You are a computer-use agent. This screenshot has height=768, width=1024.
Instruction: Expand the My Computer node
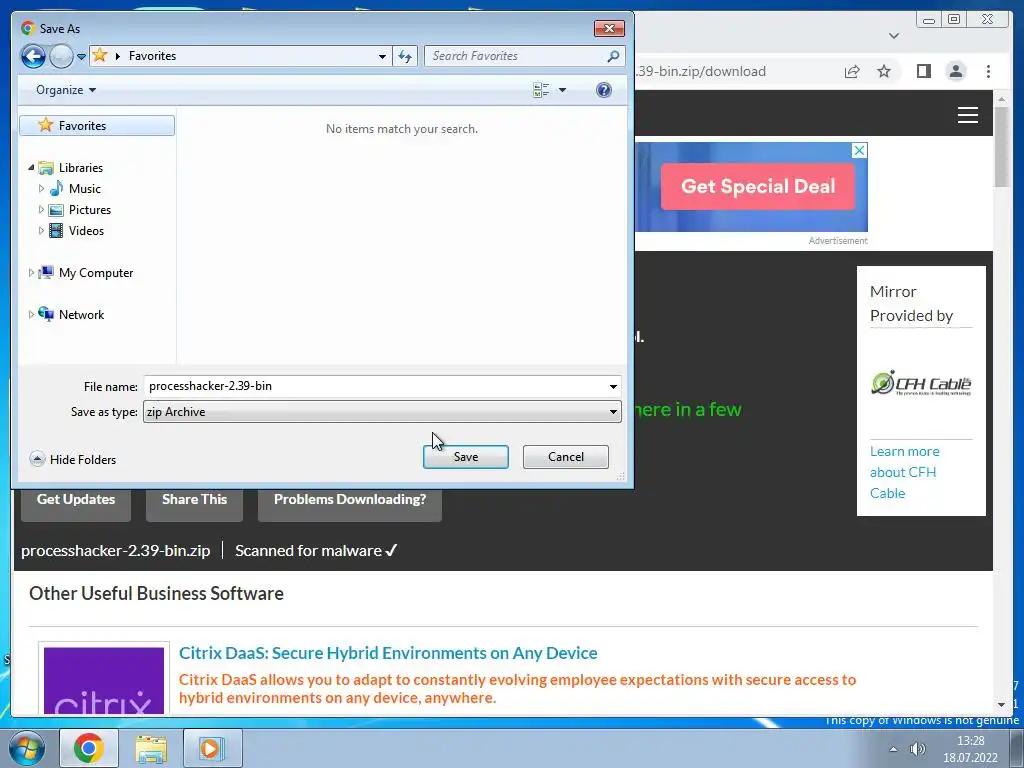tap(31, 273)
